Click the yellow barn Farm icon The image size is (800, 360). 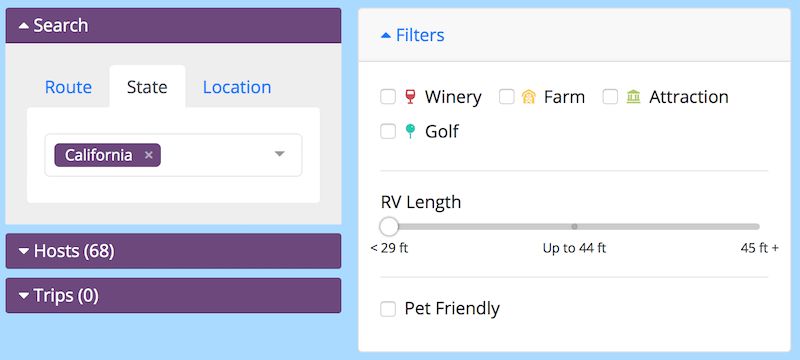coord(529,96)
